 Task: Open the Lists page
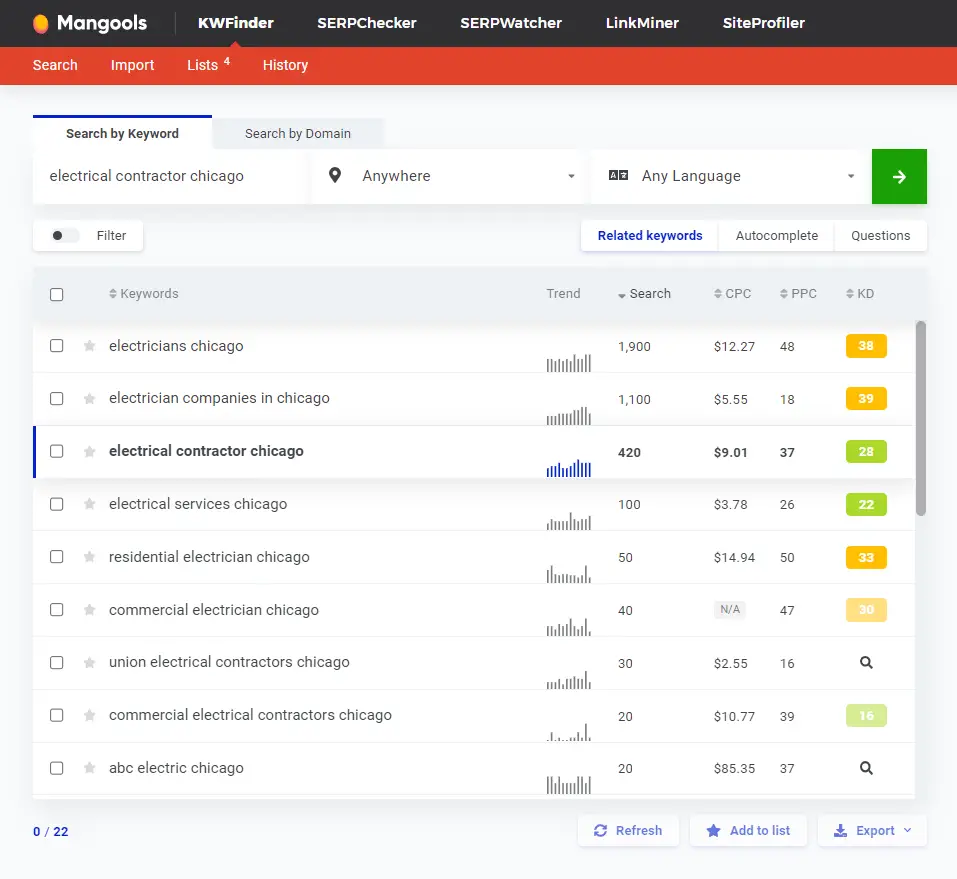click(208, 65)
